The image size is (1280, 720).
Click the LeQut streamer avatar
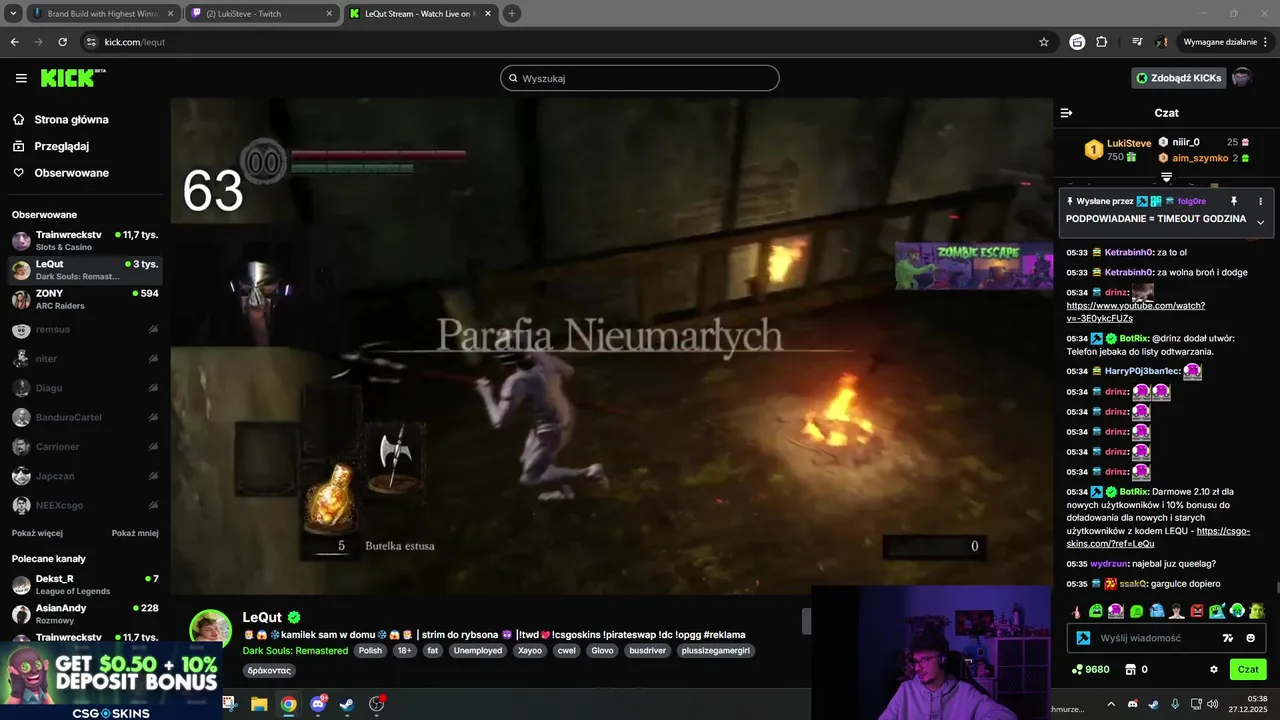point(211,630)
